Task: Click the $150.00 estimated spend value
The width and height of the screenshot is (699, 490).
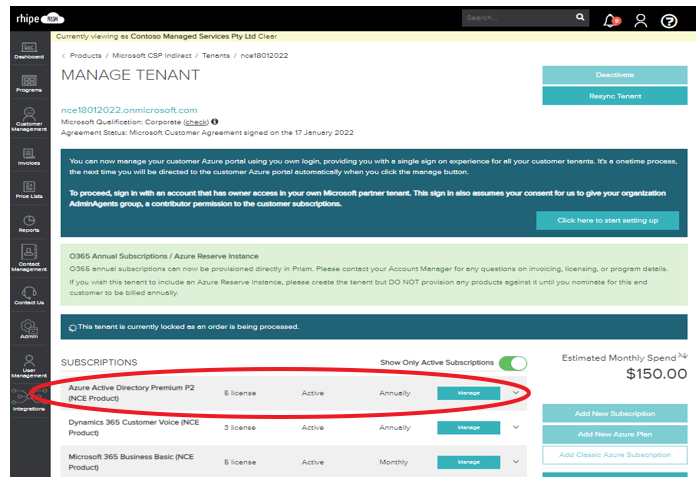Action: [657, 374]
